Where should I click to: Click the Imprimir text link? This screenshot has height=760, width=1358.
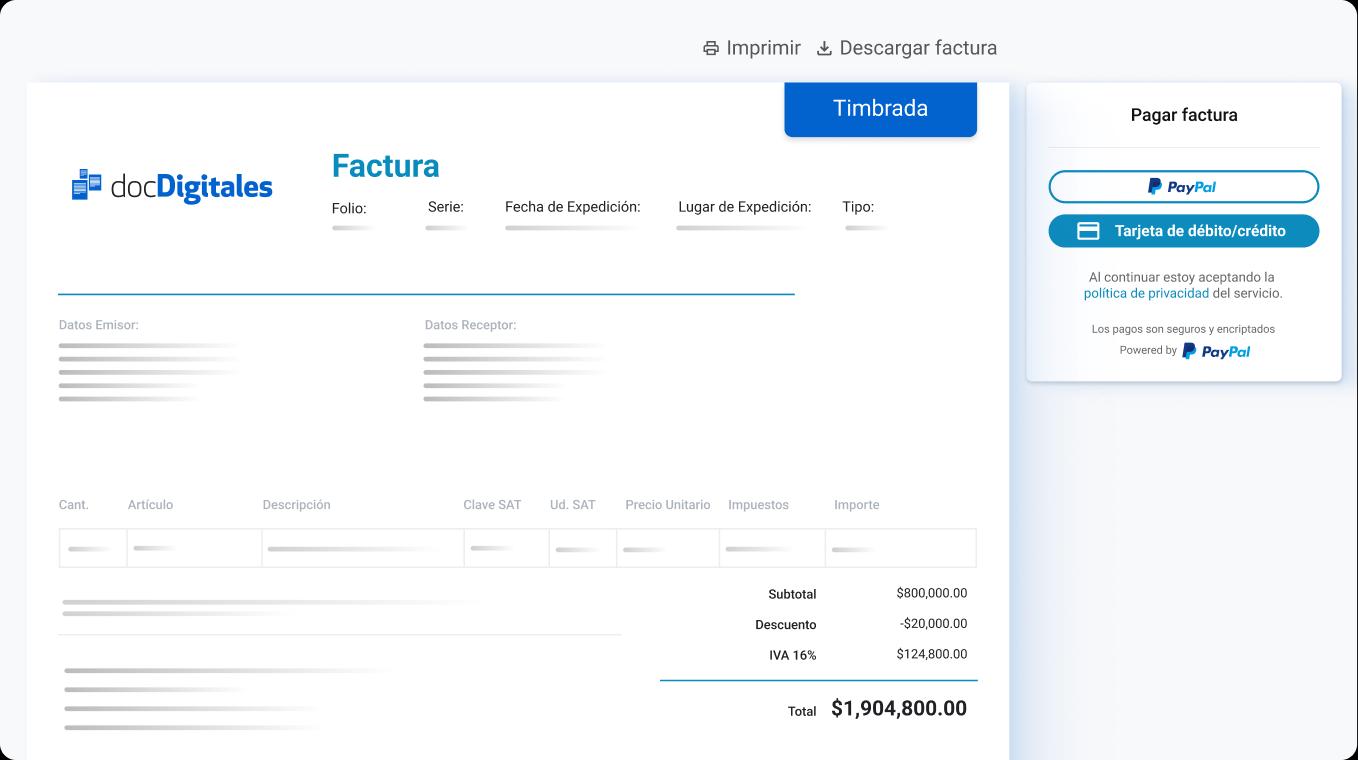coord(763,48)
